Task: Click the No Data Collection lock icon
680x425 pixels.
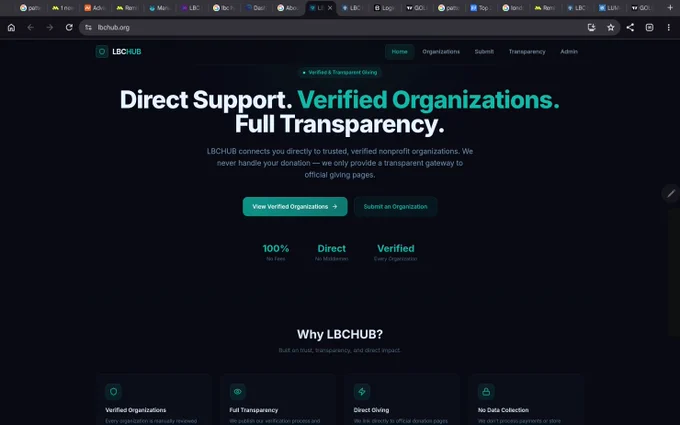Action: (x=486, y=392)
